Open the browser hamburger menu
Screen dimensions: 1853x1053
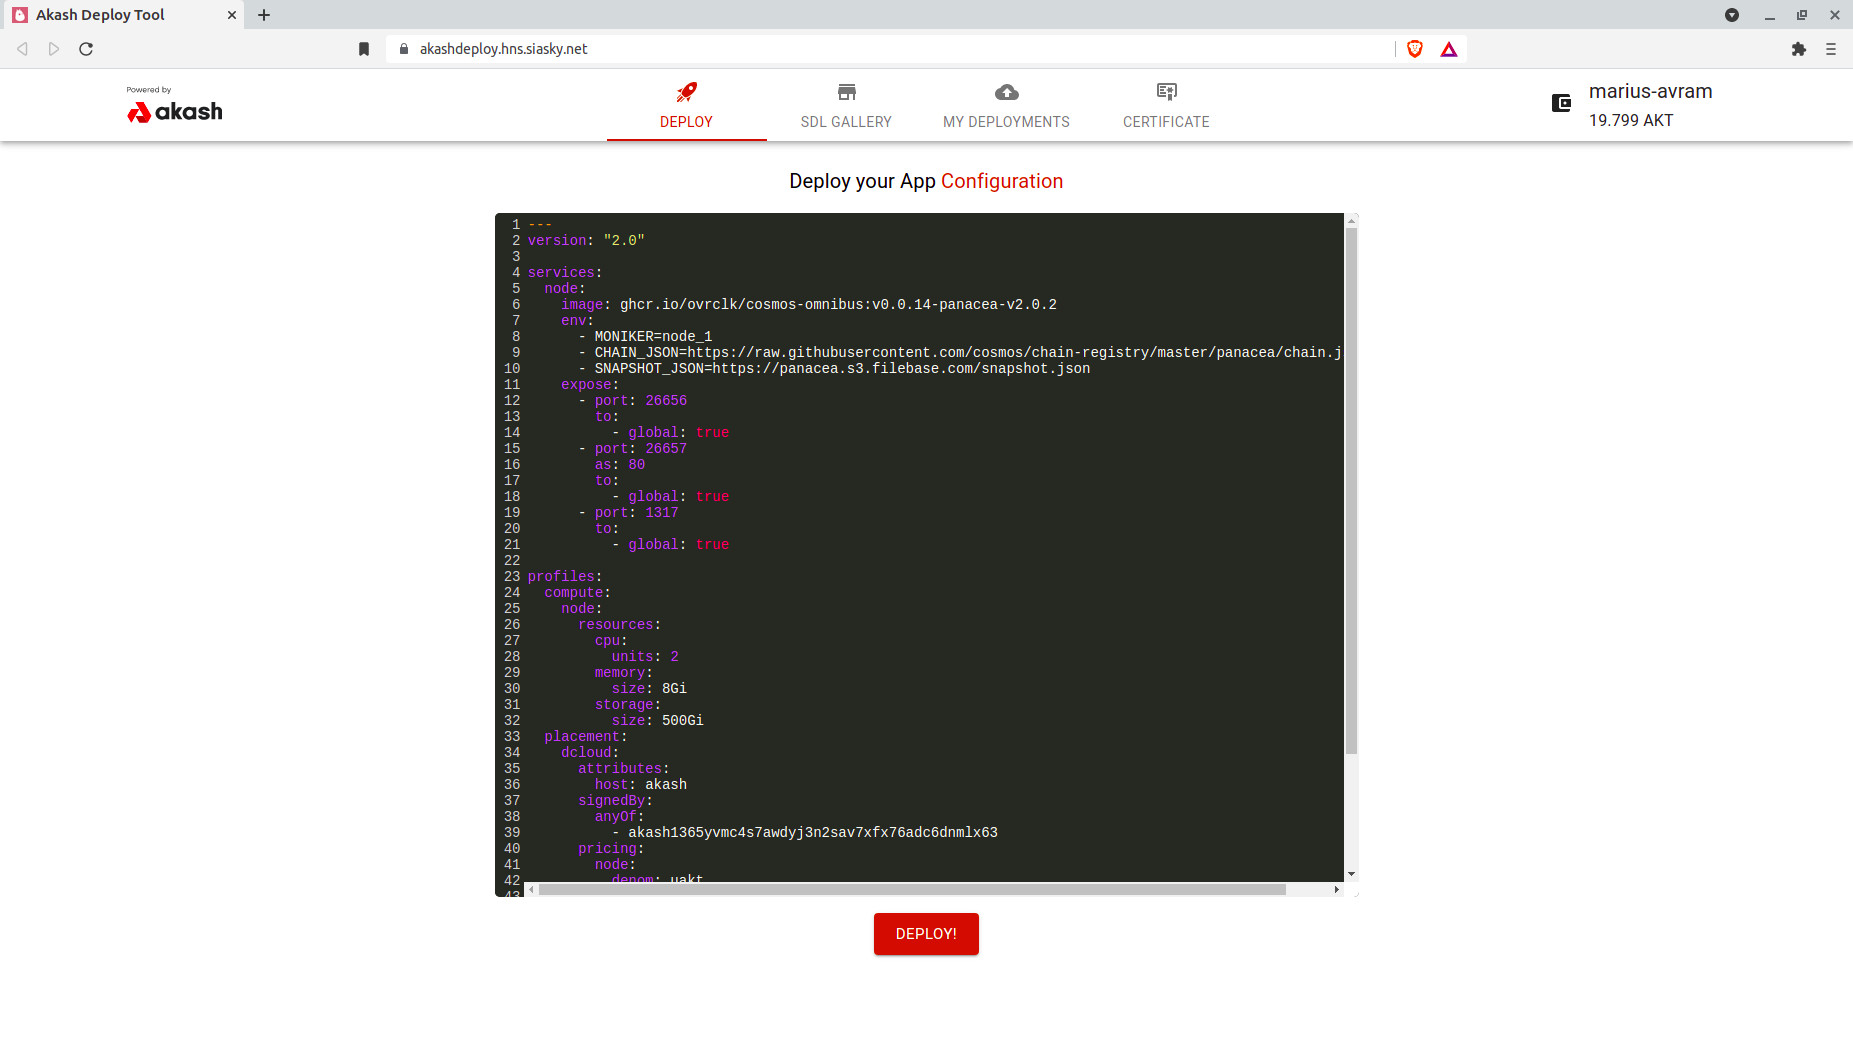pos(1831,49)
